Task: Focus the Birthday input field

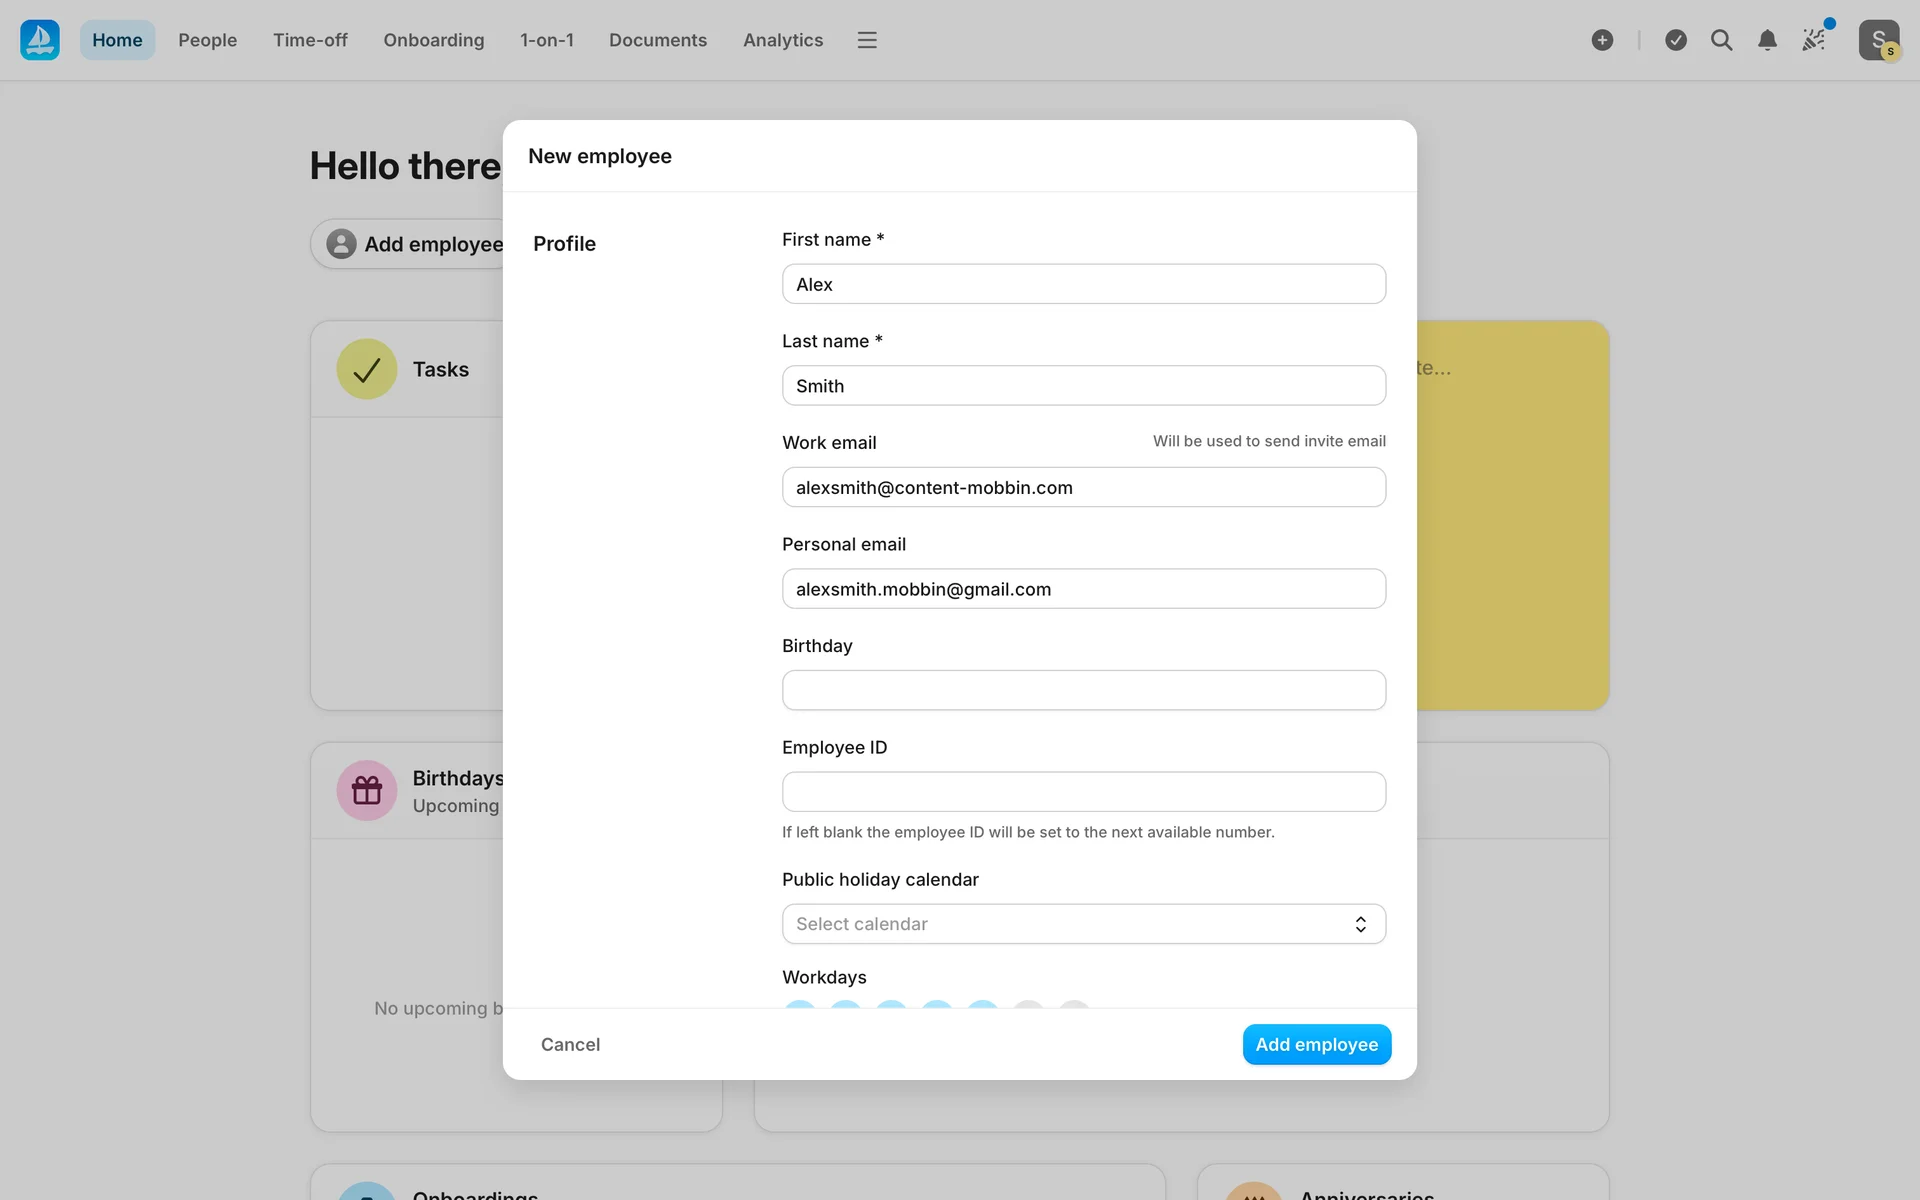Action: pos(1083,690)
